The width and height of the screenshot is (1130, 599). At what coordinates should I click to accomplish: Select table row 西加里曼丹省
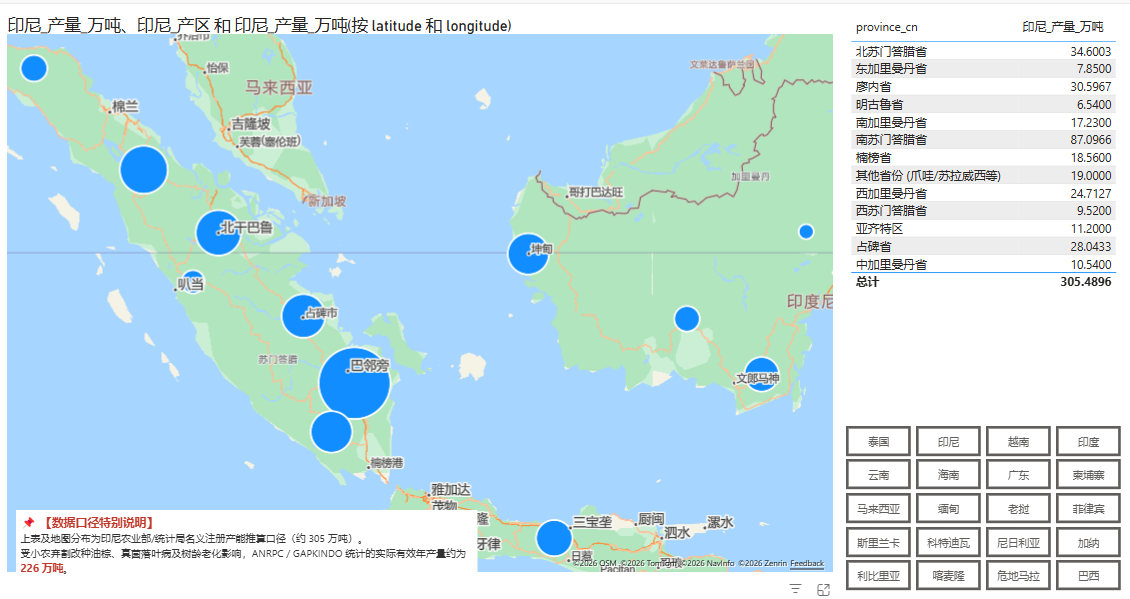pyautogui.click(x=983, y=193)
